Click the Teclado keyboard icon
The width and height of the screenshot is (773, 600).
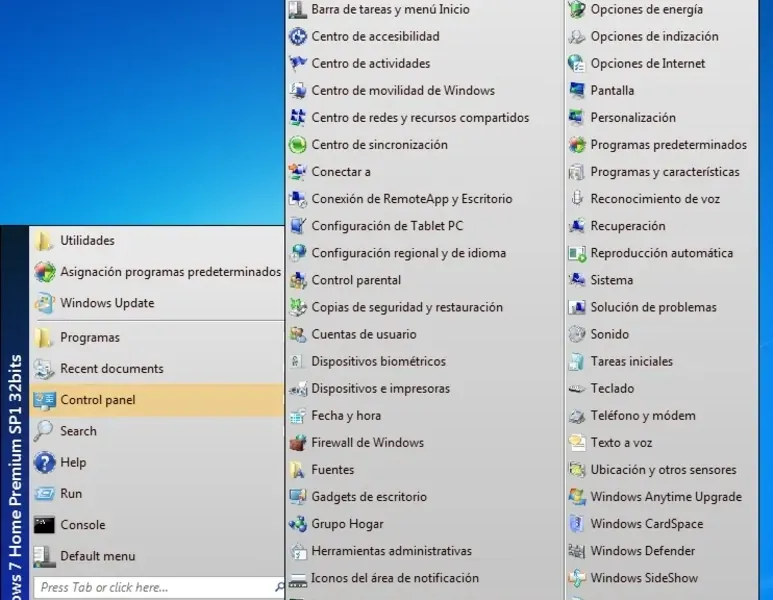(577, 388)
